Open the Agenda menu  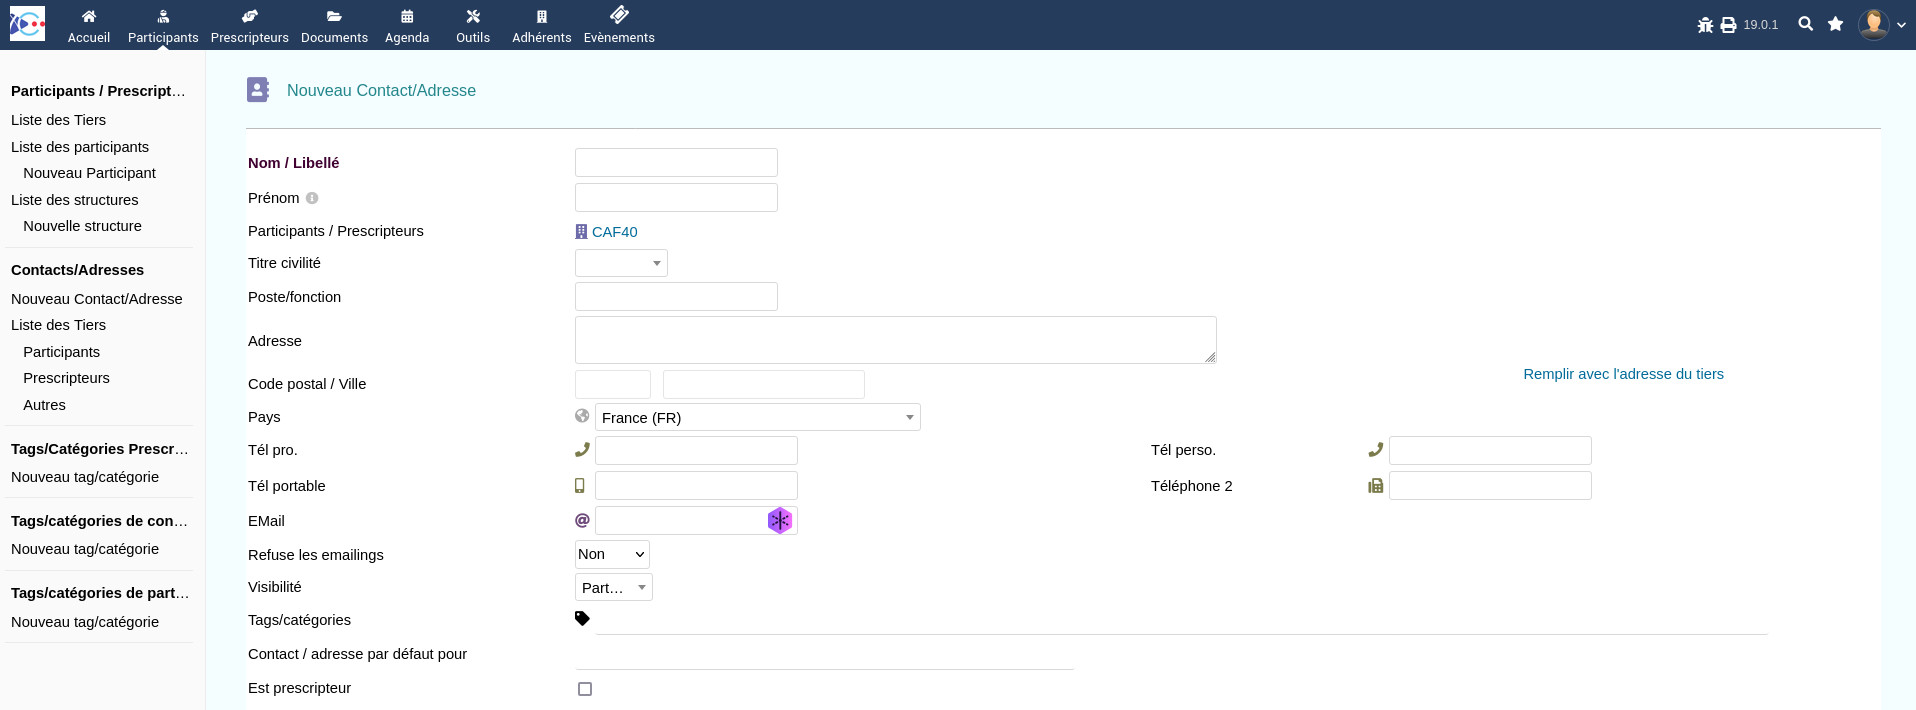[x=407, y=25]
